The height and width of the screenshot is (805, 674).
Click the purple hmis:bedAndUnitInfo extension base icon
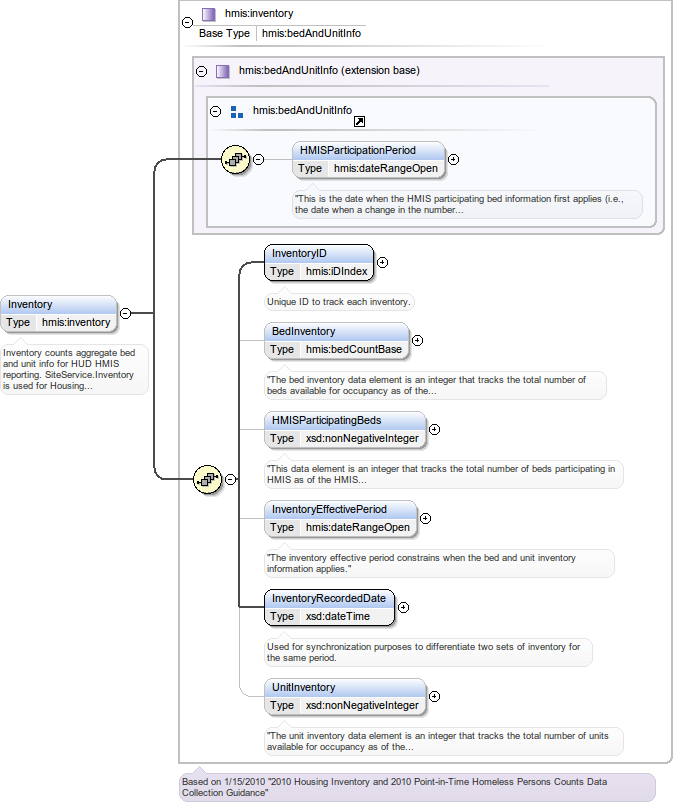(222, 71)
